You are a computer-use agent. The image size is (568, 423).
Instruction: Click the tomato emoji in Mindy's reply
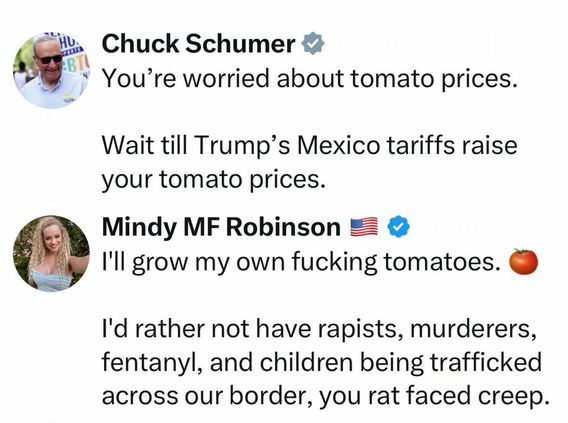(523, 261)
